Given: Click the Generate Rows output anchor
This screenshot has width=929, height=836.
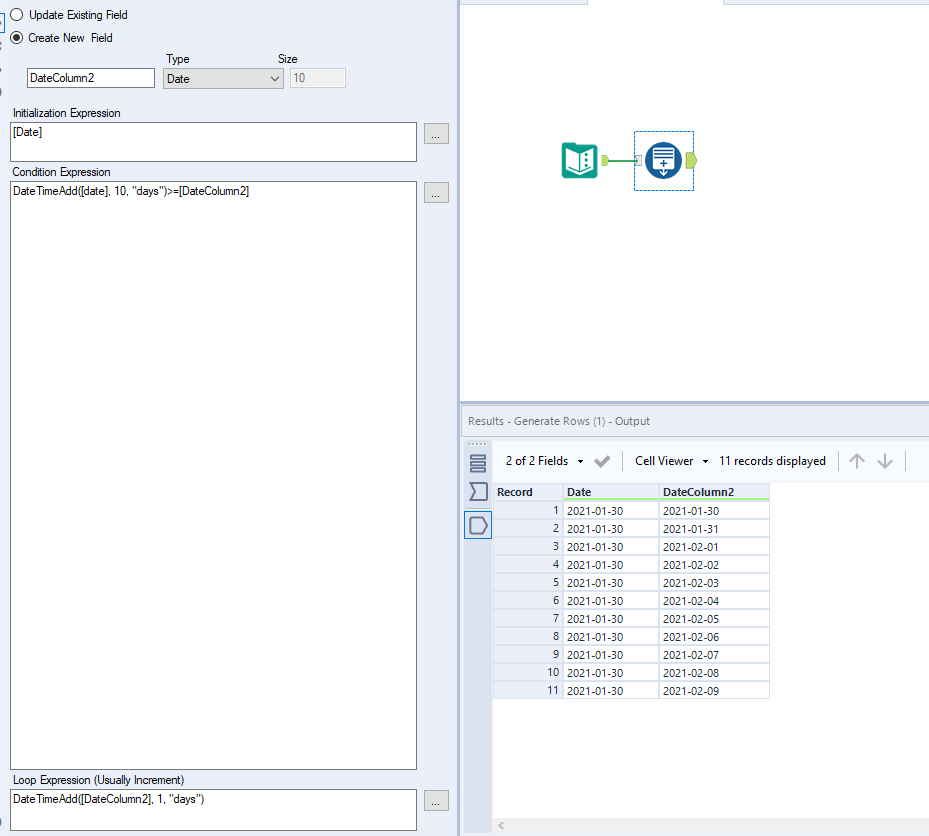Looking at the screenshot, I should [691, 161].
